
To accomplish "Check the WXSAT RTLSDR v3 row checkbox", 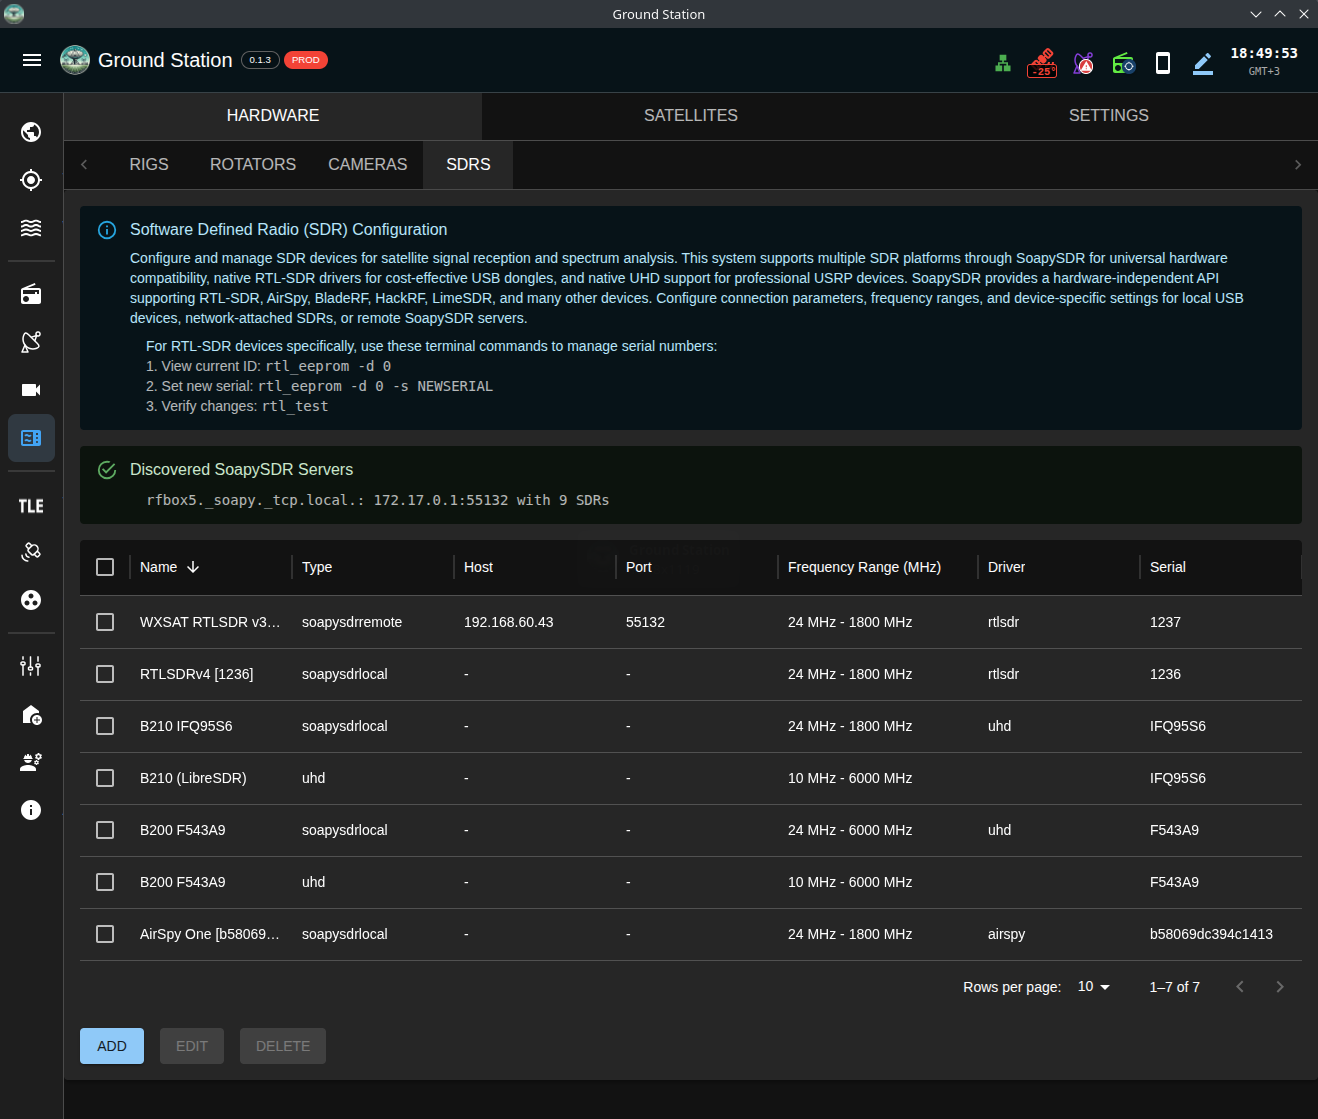I will (x=105, y=622).
